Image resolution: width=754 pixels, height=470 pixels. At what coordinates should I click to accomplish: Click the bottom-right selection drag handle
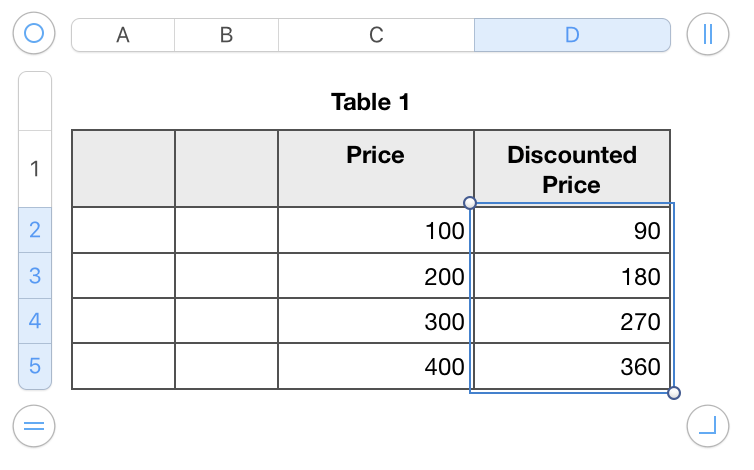pyautogui.click(x=674, y=393)
